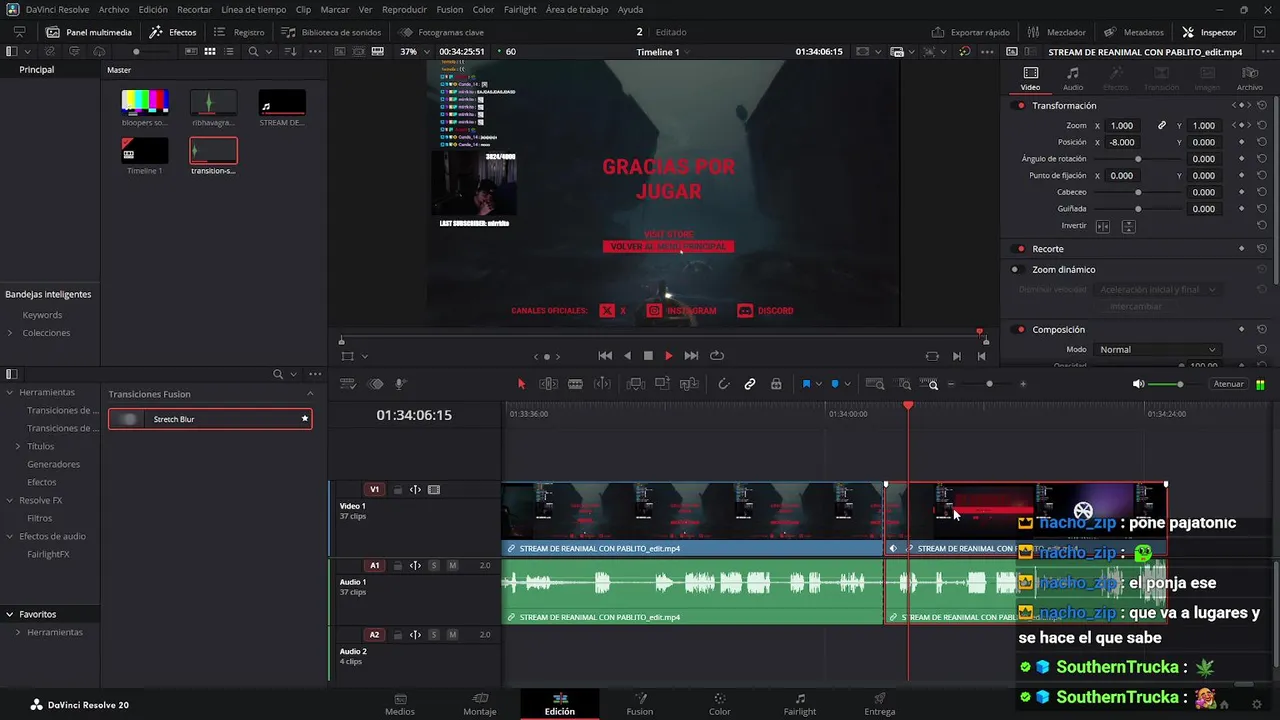Switch to the Montaje page

(480, 704)
